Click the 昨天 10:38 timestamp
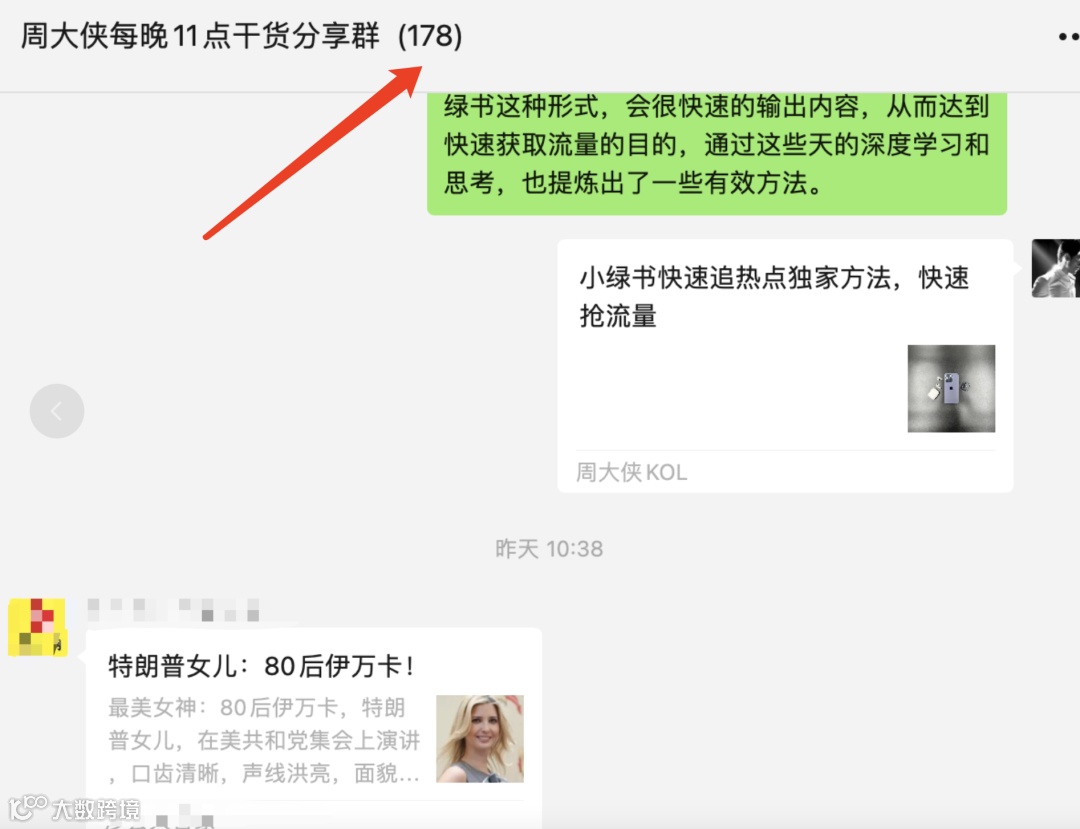 coord(549,549)
